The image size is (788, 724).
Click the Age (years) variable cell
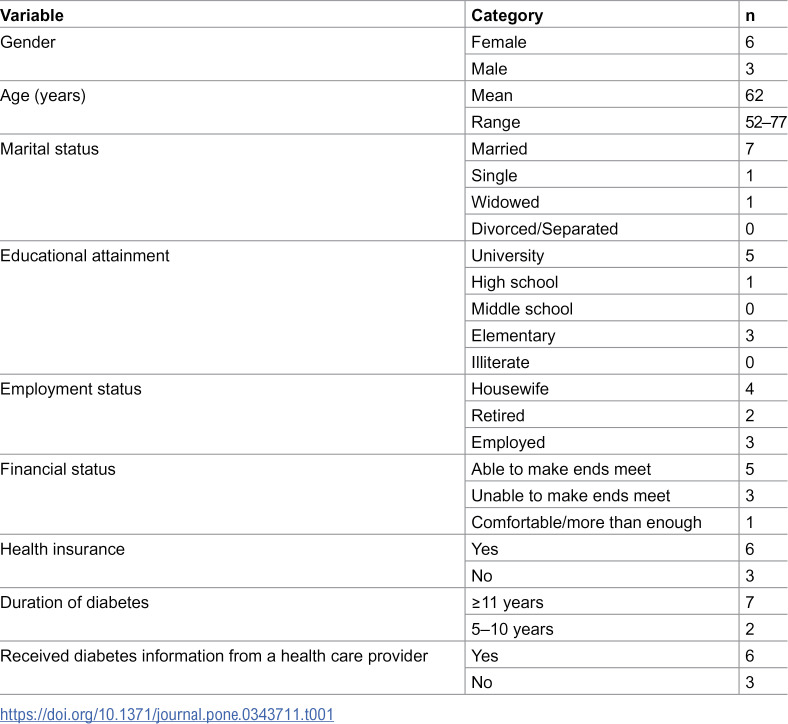[x=43, y=95]
